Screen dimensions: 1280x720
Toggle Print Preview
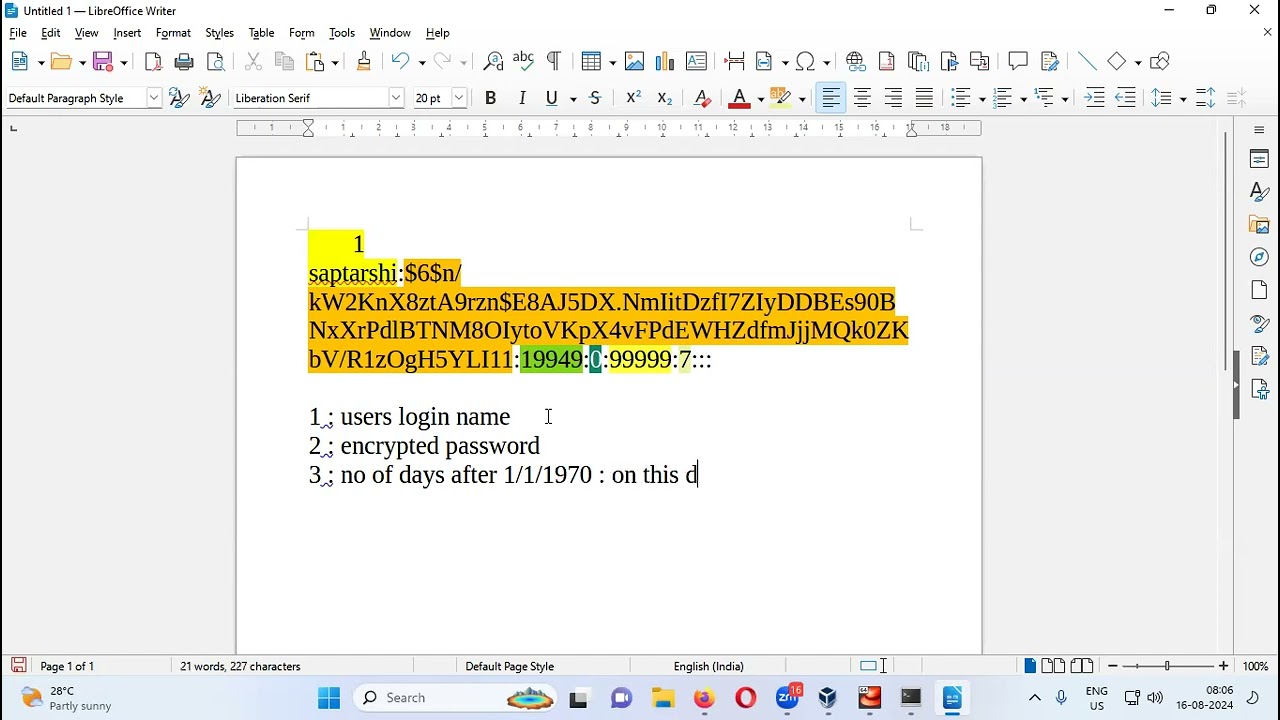click(215, 62)
